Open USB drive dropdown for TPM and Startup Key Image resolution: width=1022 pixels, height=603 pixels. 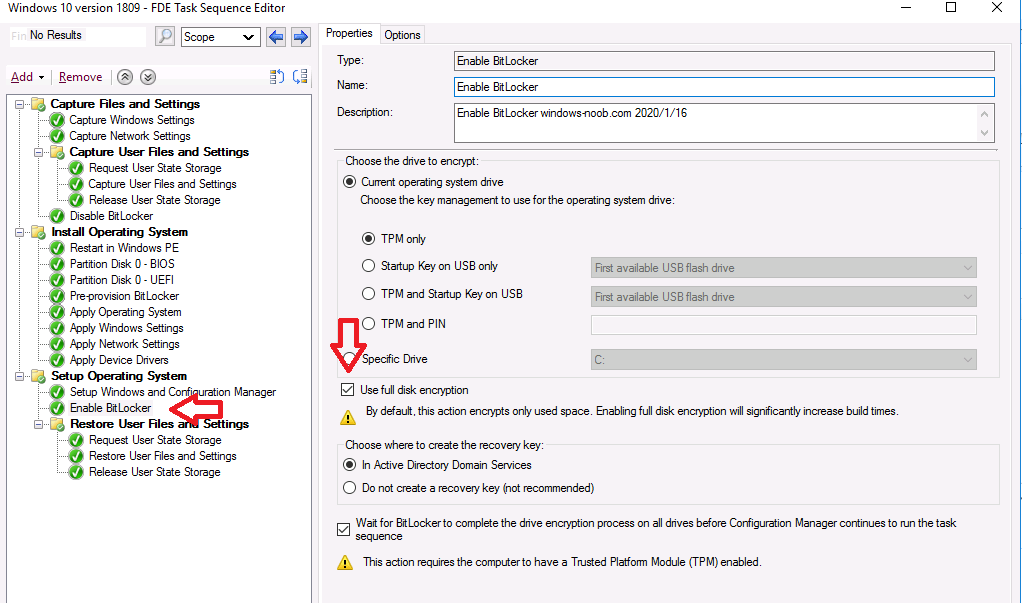[x=783, y=297]
